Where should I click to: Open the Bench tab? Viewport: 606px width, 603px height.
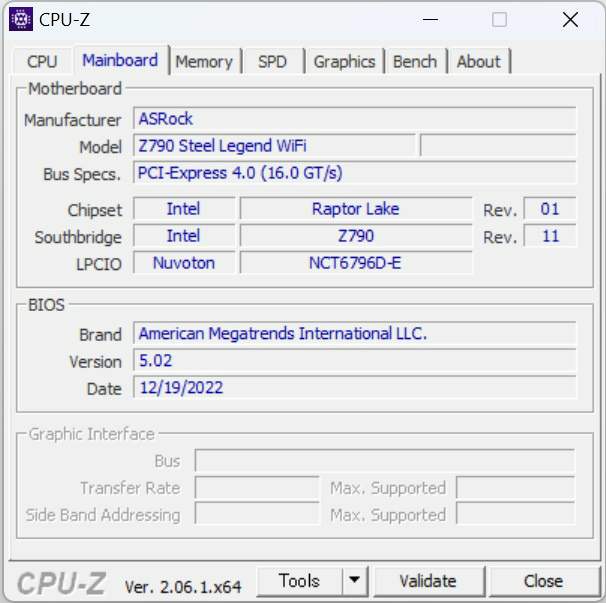(x=415, y=61)
